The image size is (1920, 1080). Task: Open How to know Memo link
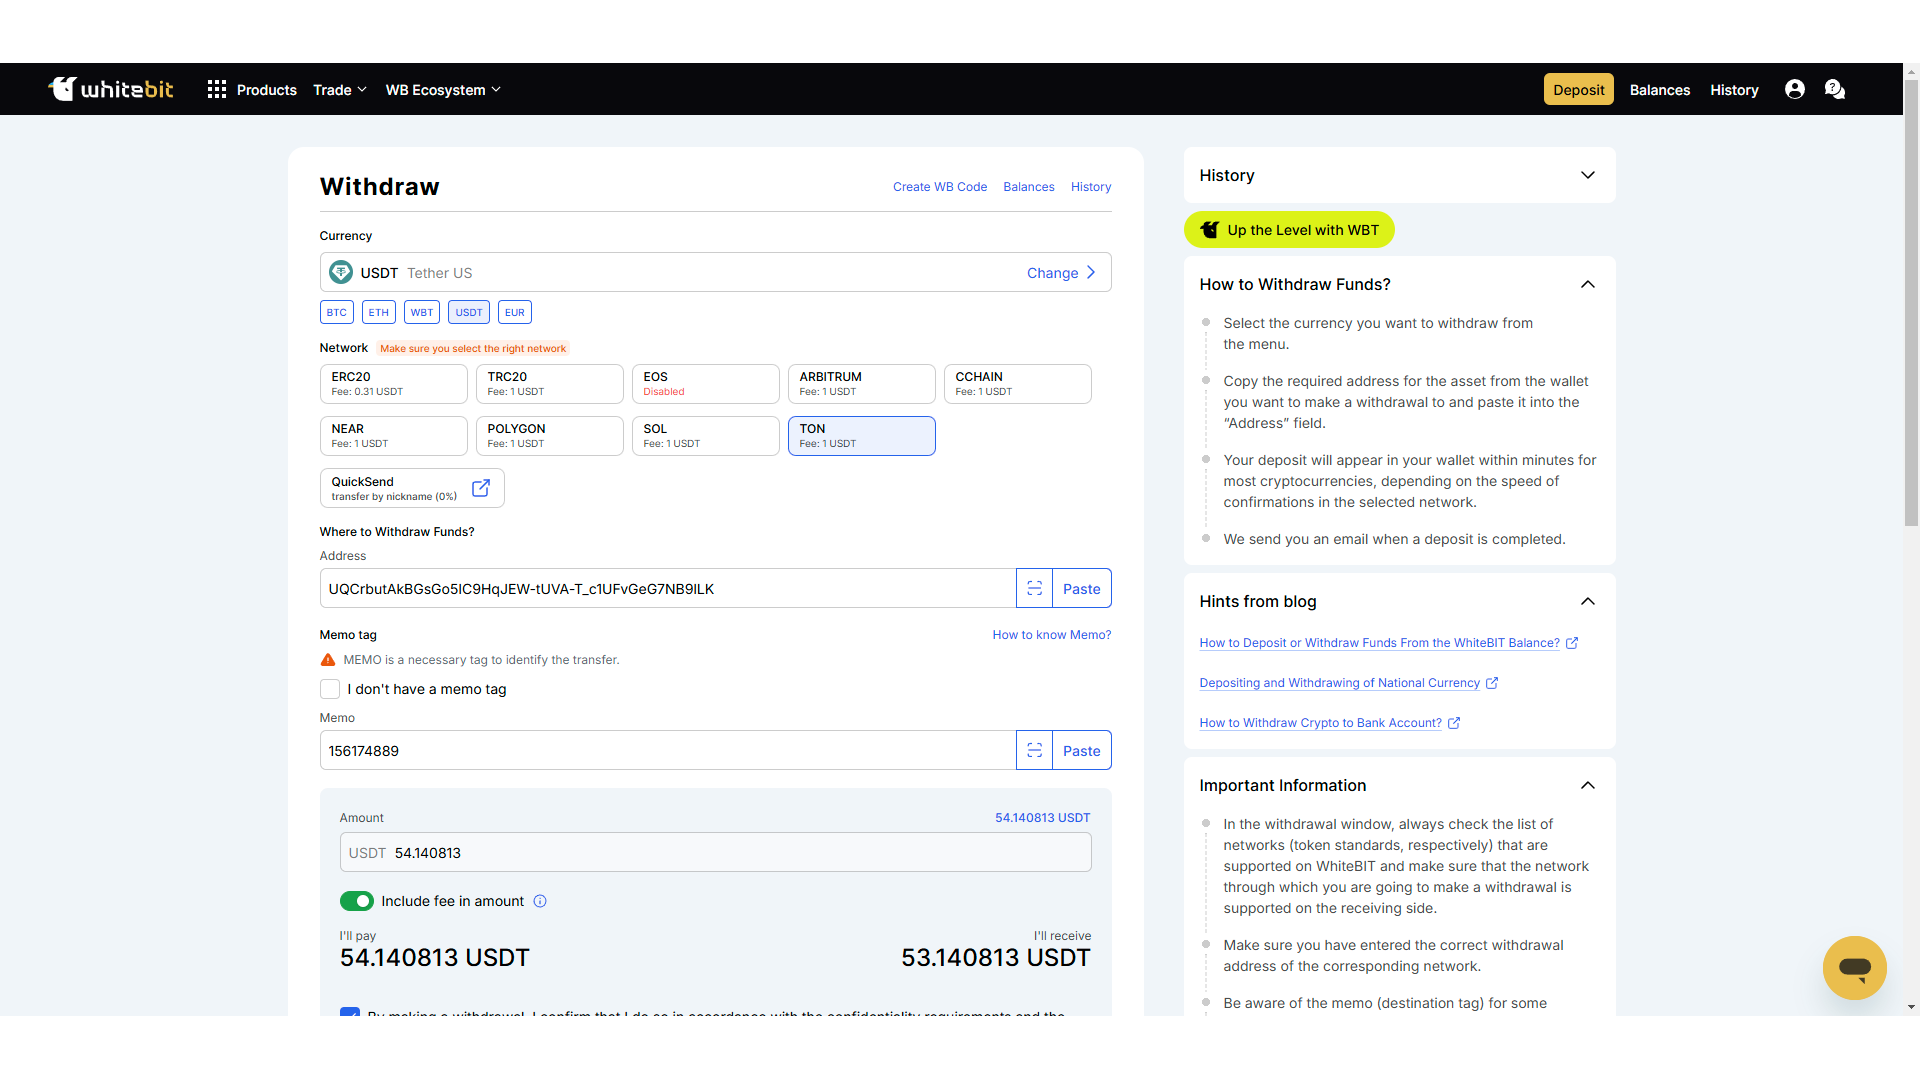[1052, 635]
